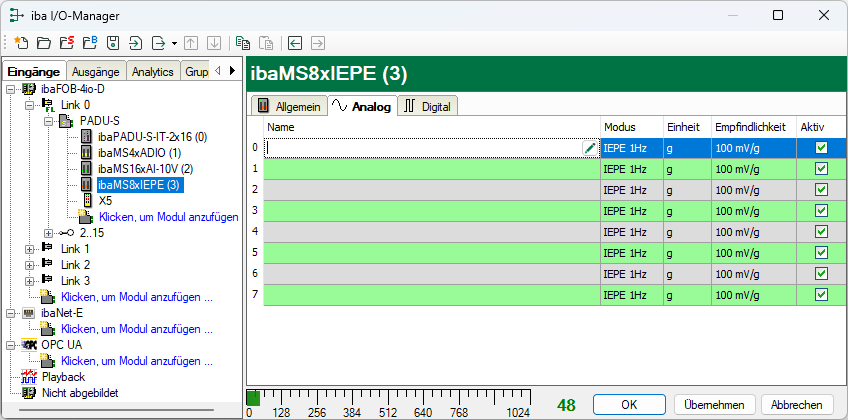Collapse the Link 0 tree node
This screenshot has width=848, height=420.
pos(30,105)
